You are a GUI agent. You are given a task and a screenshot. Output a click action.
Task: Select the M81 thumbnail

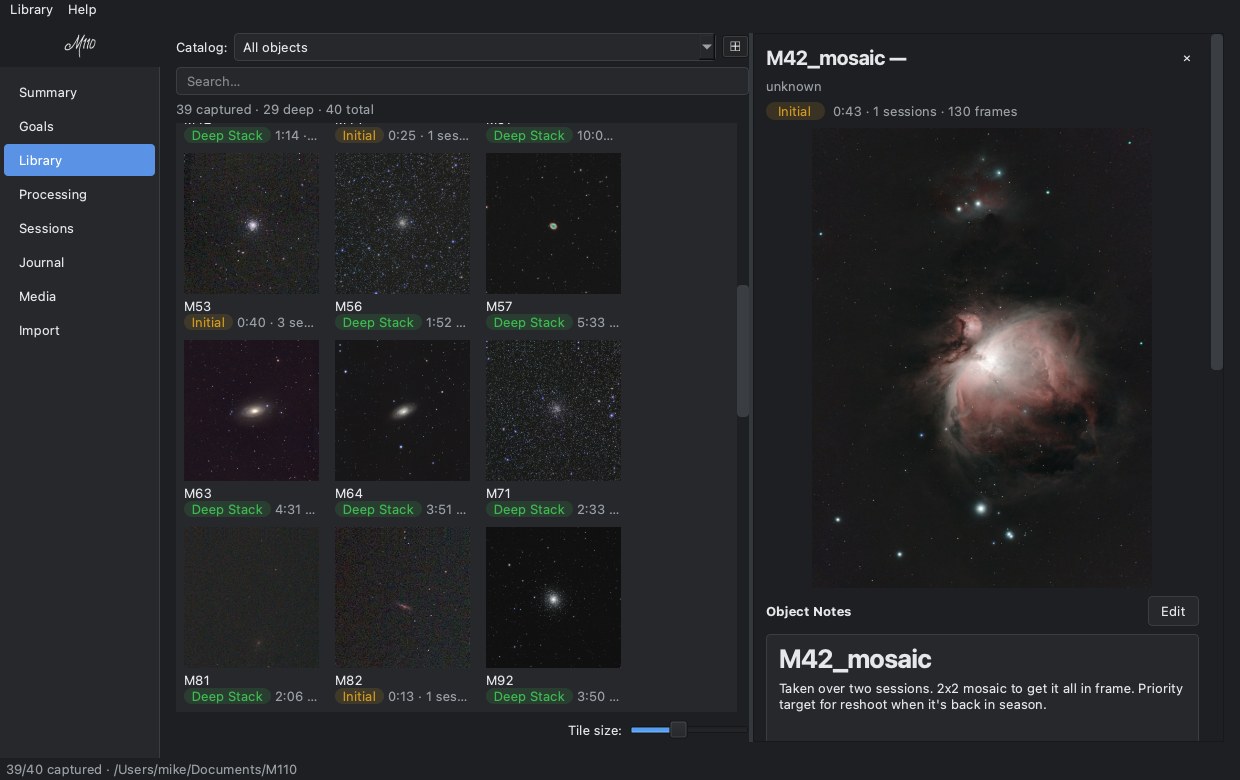coord(251,597)
